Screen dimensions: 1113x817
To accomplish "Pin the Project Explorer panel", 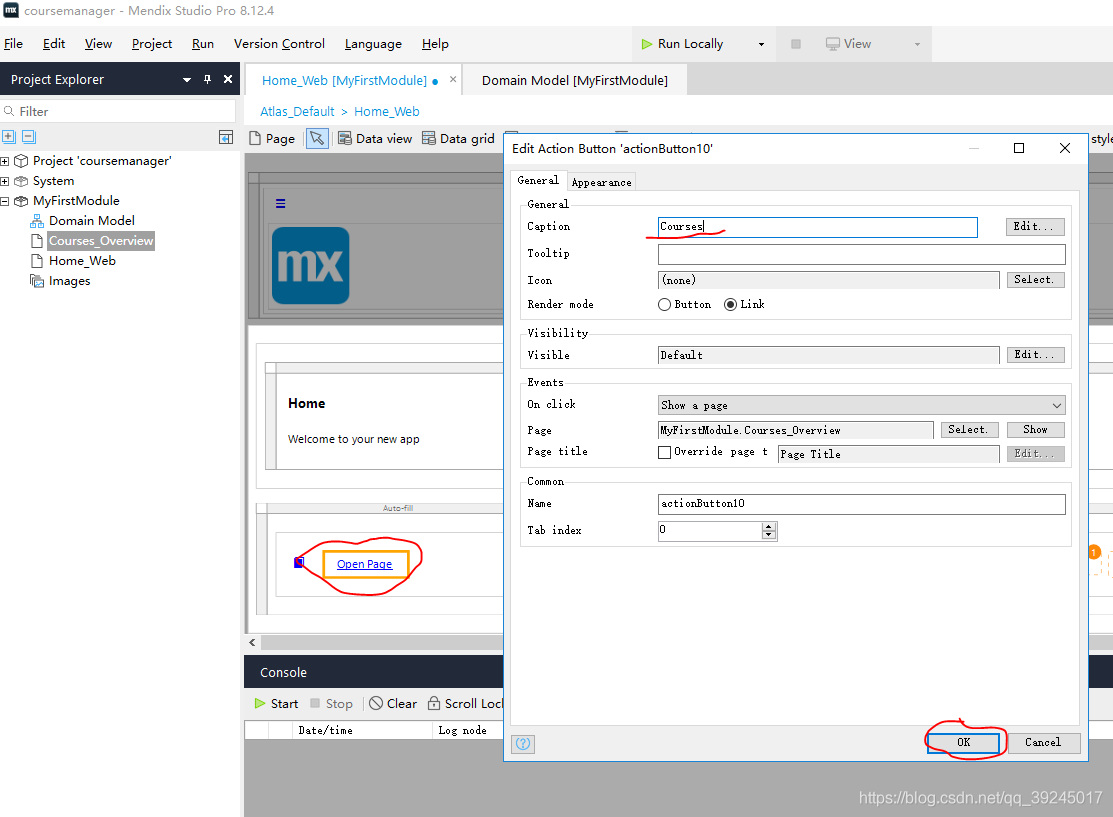I will coord(208,80).
